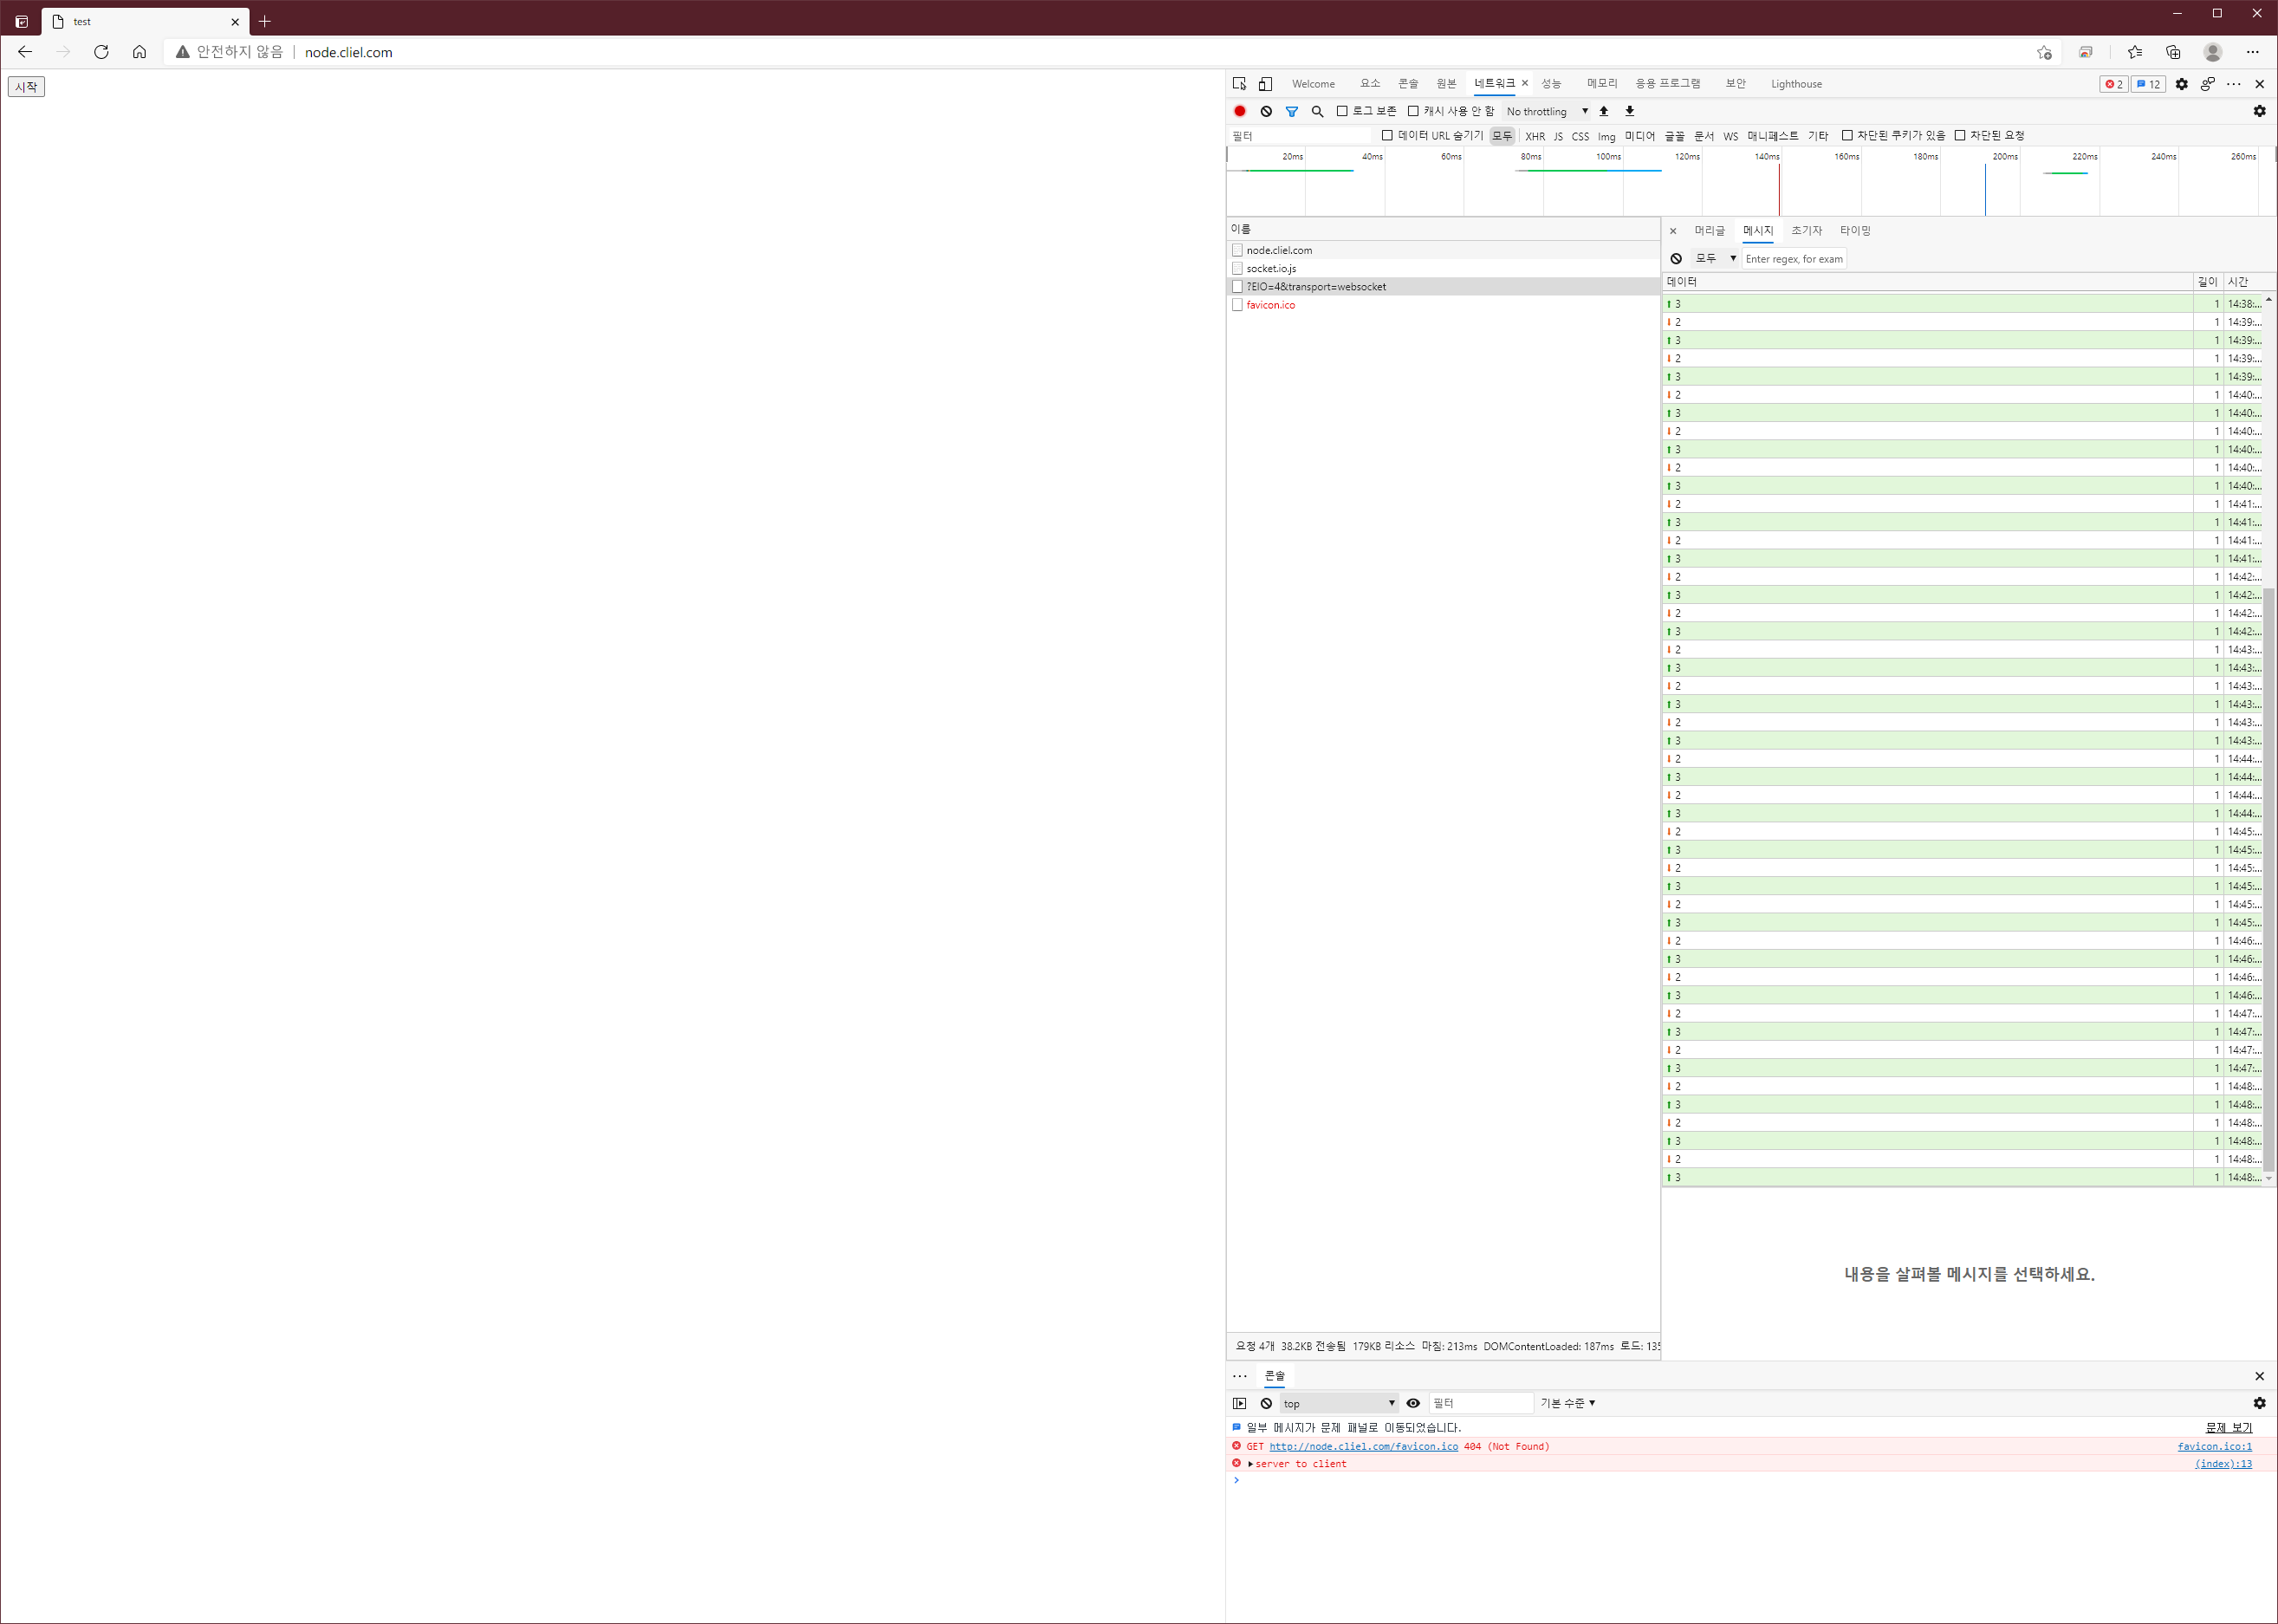Click the record network log button
The height and width of the screenshot is (1624, 2278).
pyautogui.click(x=1240, y=111)
